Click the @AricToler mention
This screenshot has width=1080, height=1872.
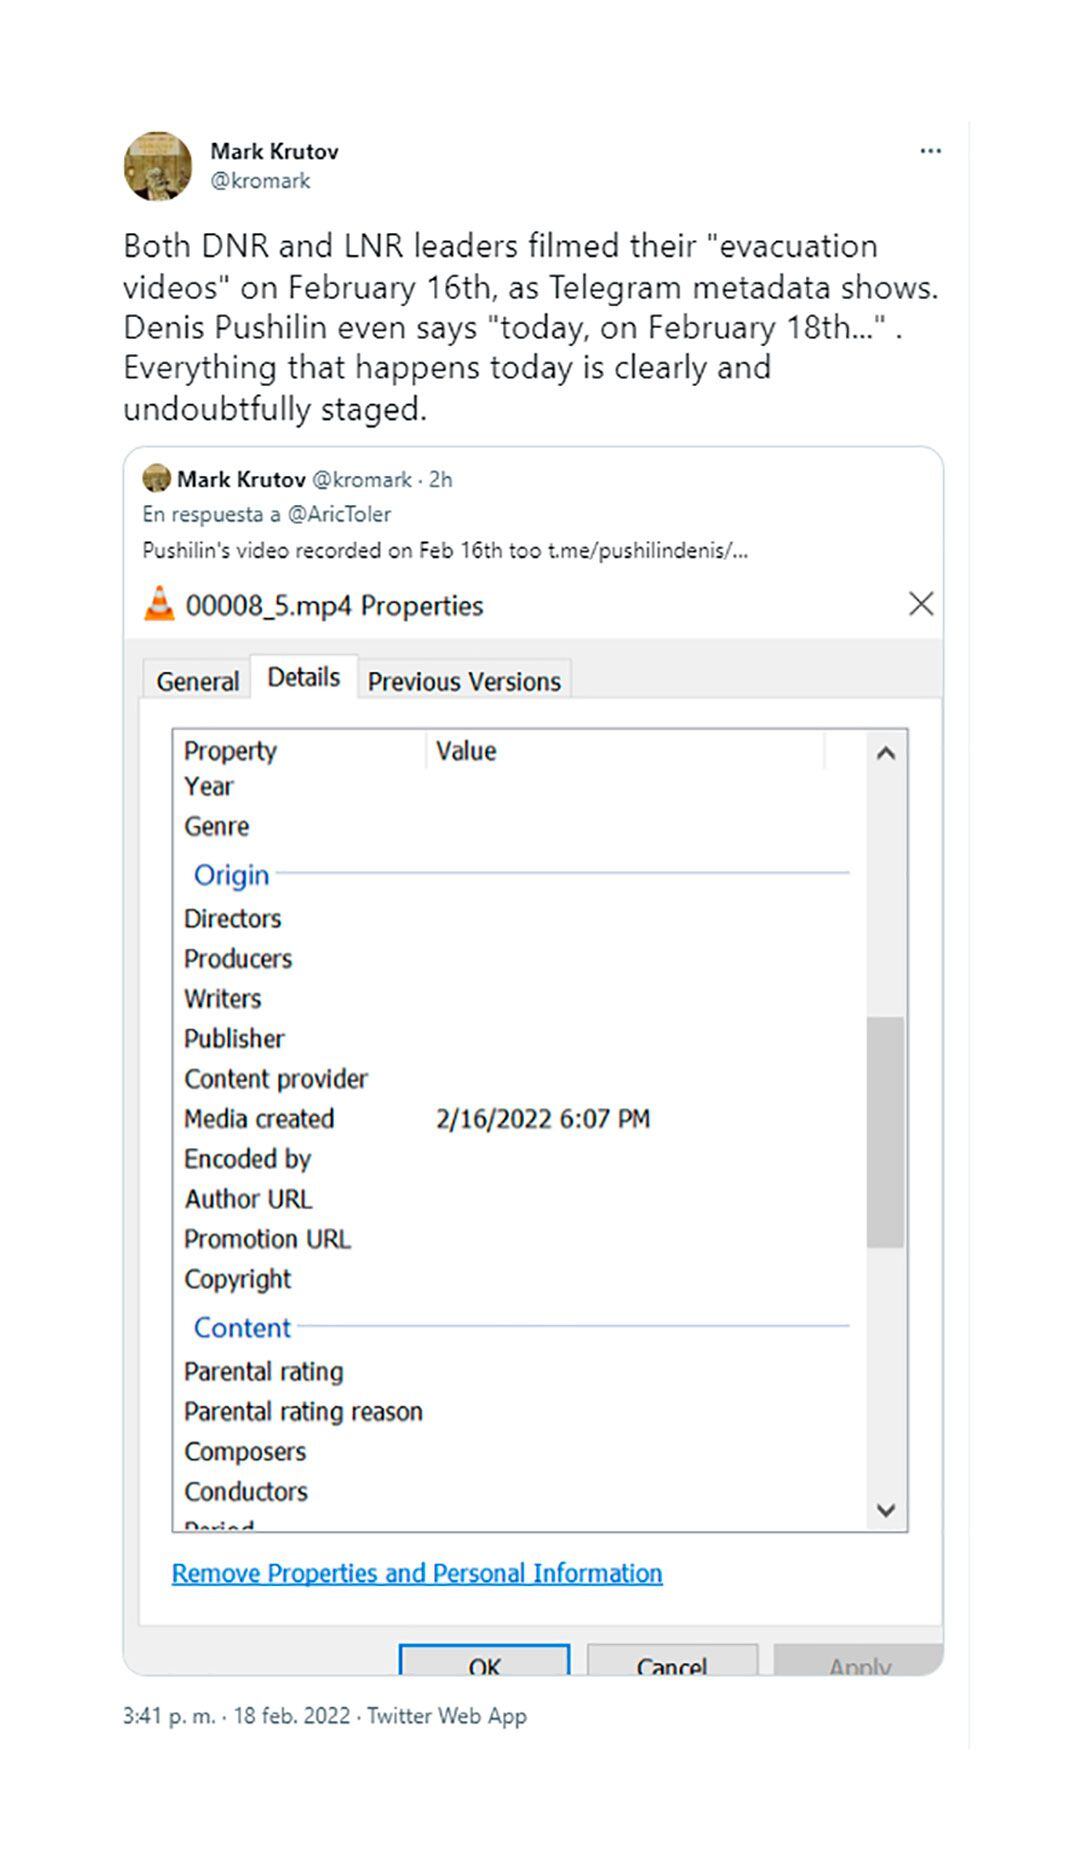[339, 514]
